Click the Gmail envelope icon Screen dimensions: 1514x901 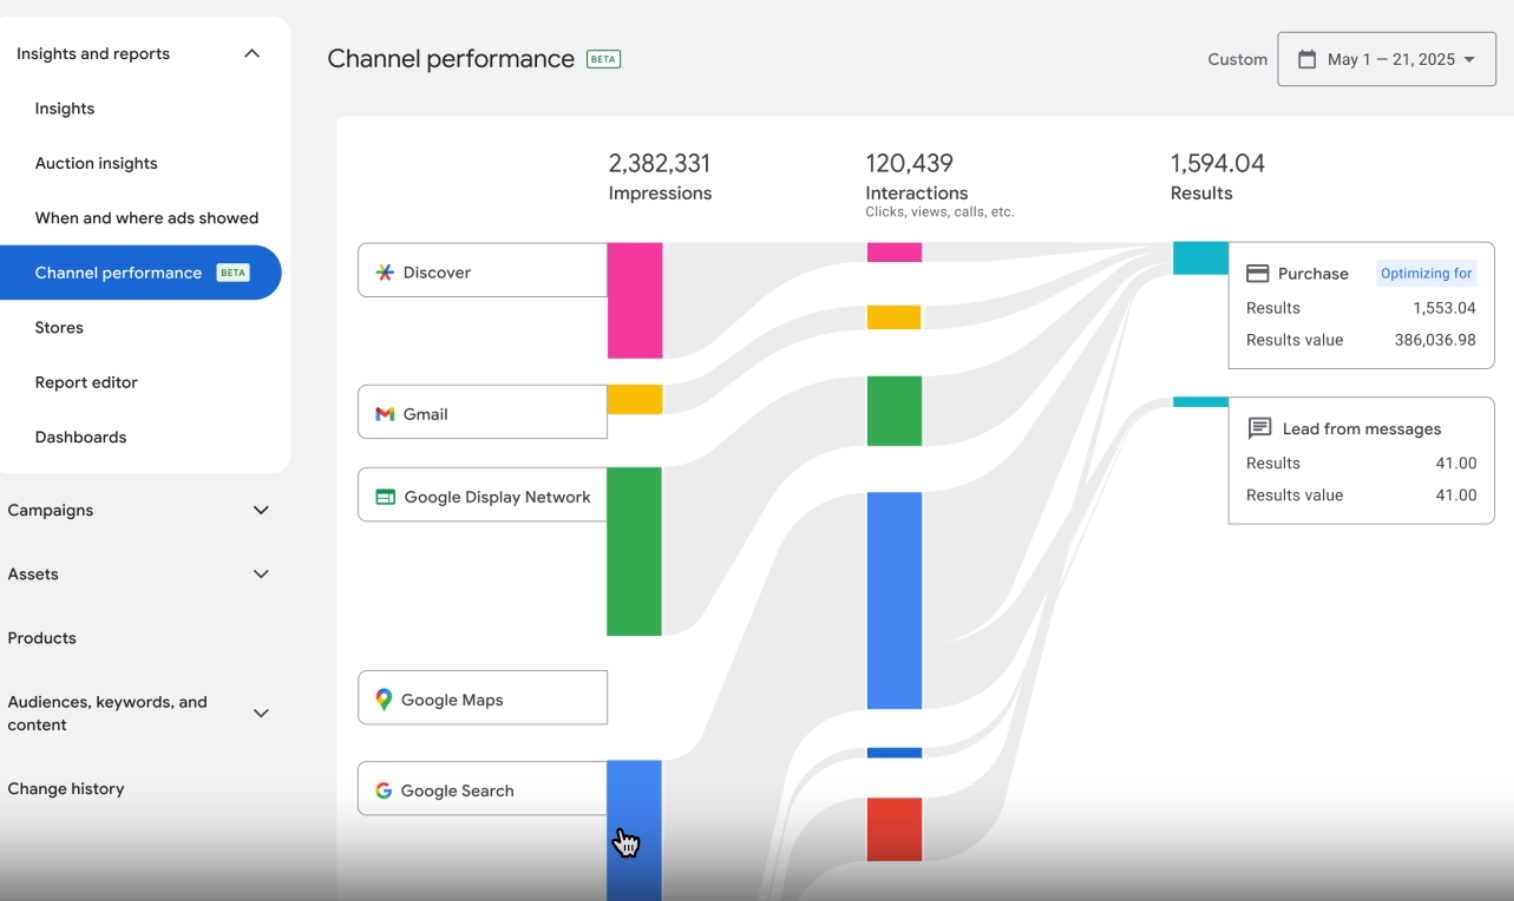coord(383,413)
